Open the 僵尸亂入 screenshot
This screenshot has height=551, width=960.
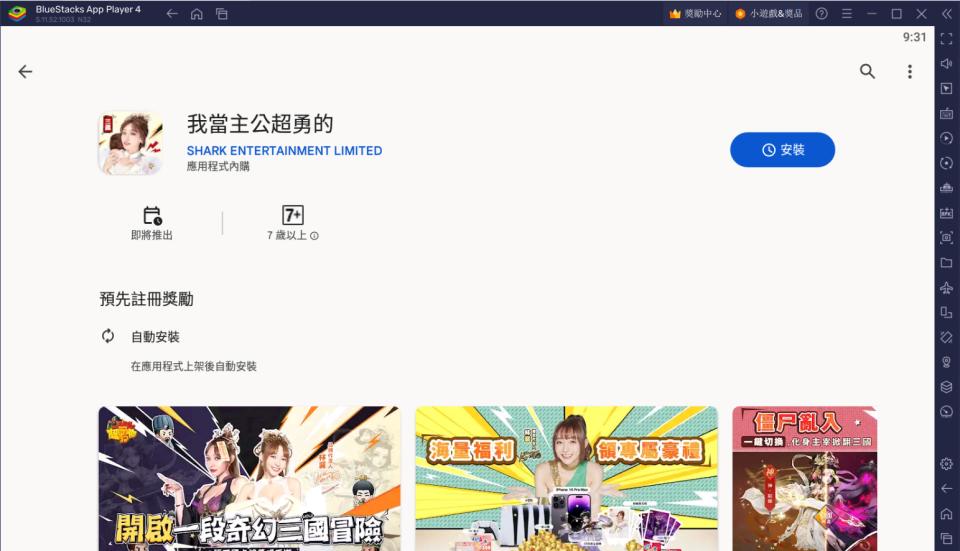804,478
